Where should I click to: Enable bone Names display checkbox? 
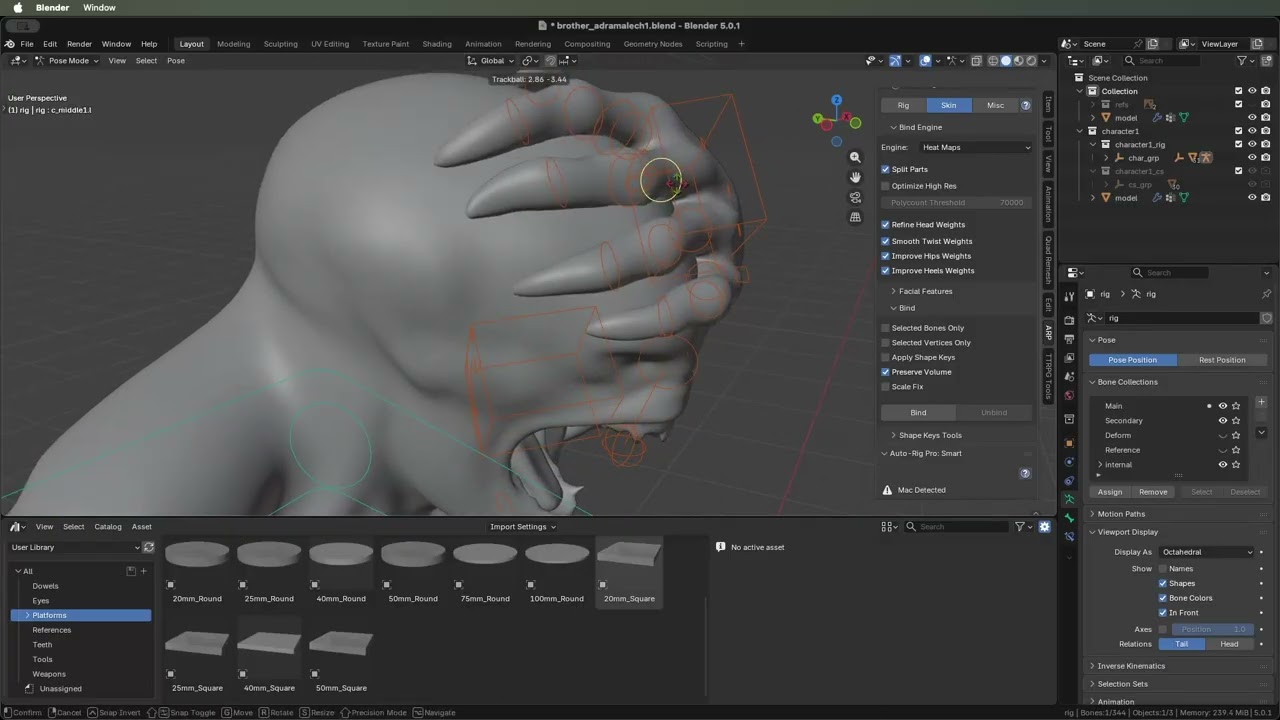click(x=1163, y=569)
